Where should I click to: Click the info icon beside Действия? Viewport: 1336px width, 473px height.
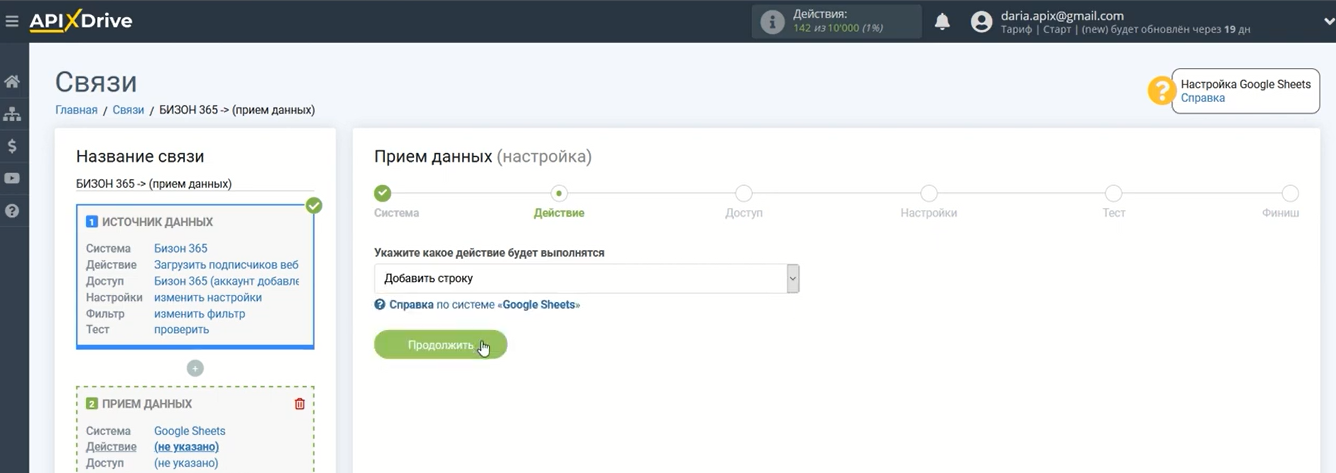[x=772, y=22]
